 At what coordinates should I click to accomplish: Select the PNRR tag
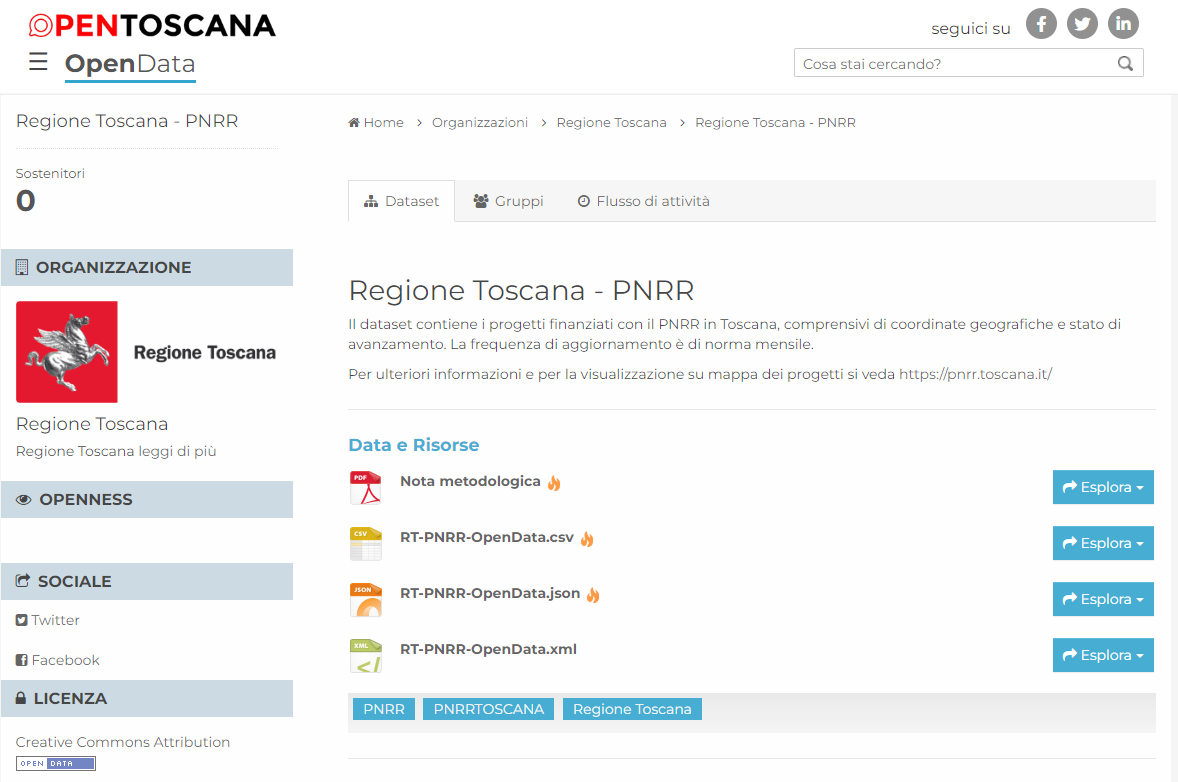384,709
